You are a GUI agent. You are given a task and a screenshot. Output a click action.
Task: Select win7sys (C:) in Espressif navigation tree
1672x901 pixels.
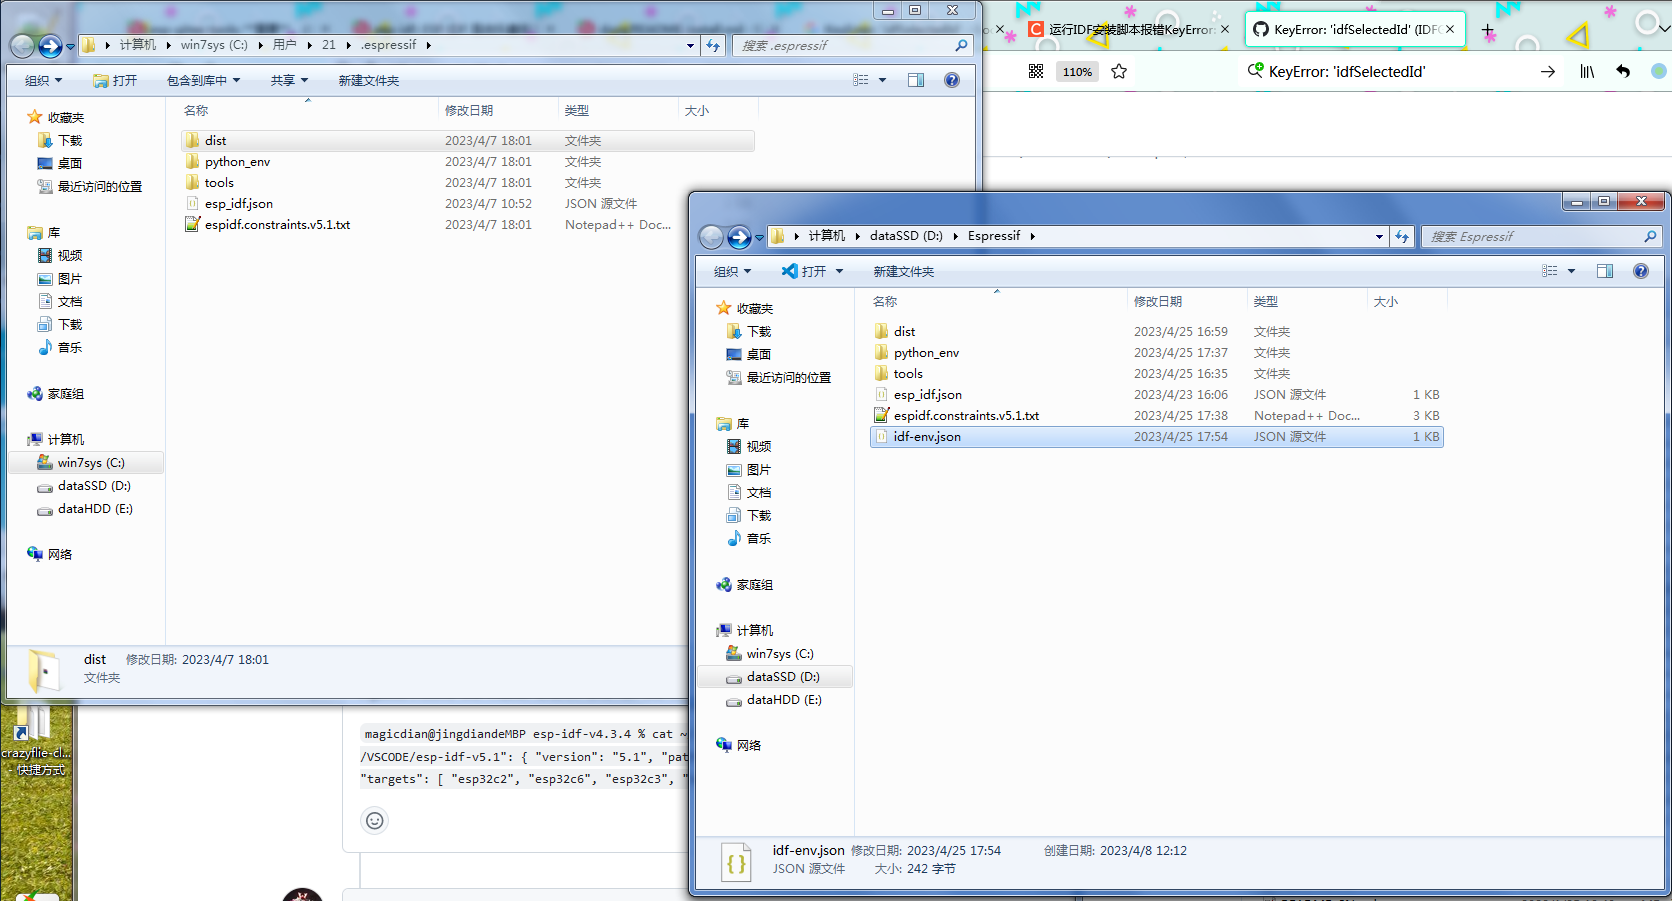pyautogui.click(x=780, y=654)
